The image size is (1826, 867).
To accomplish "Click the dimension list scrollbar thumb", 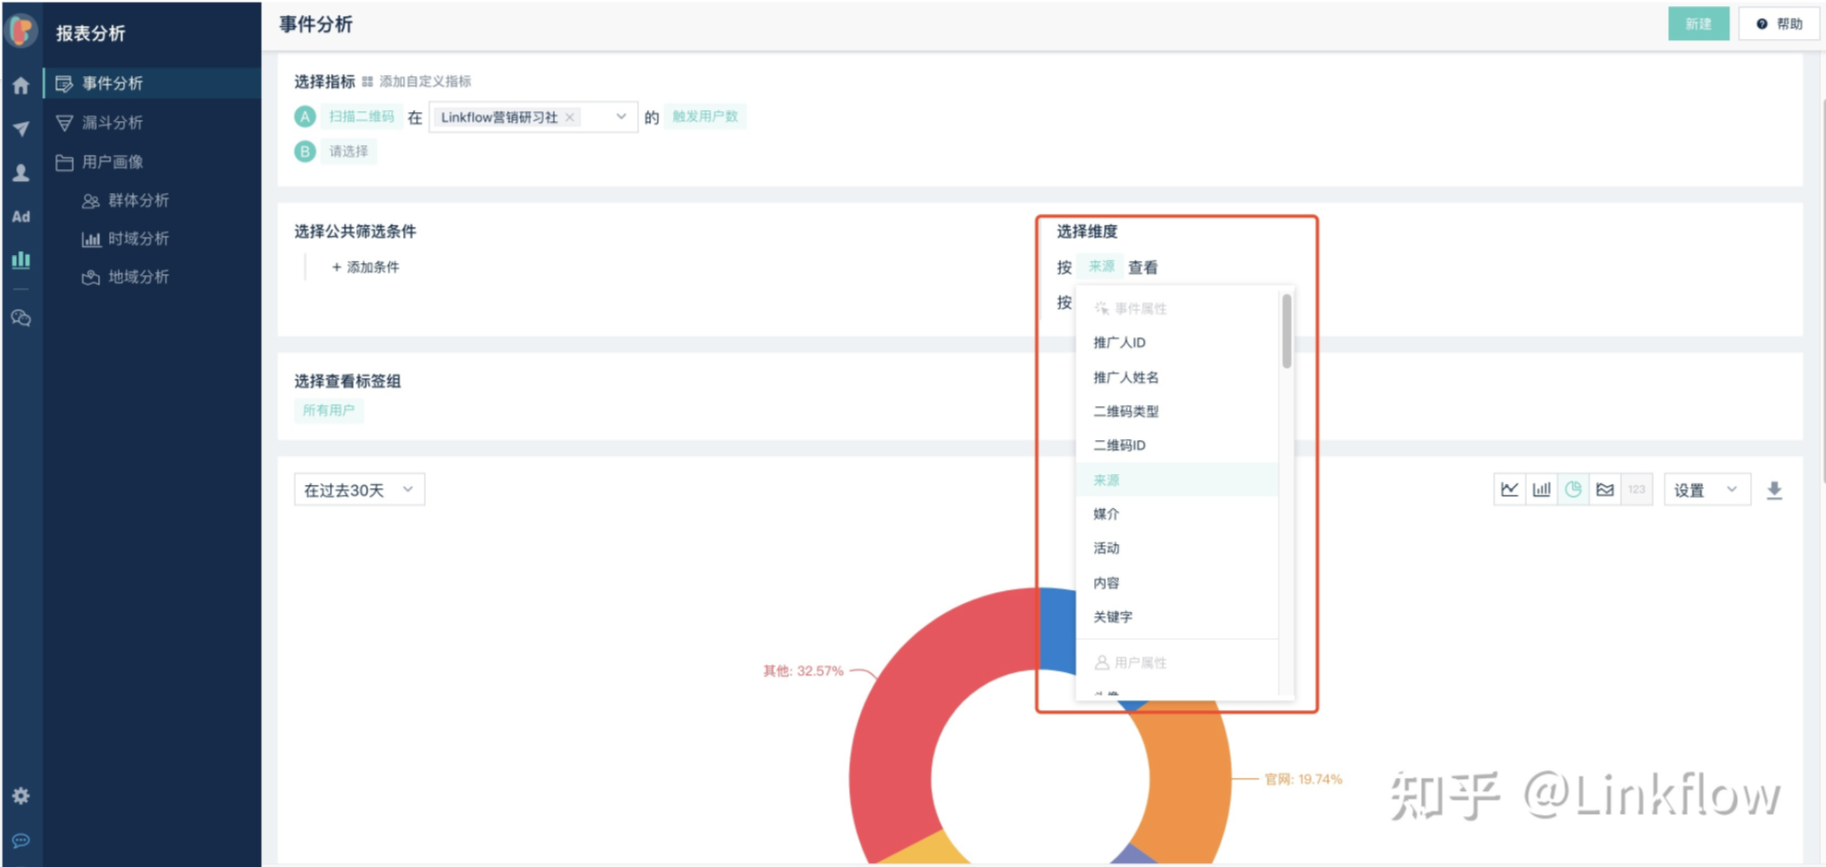I will click(x=1287, y=331).
